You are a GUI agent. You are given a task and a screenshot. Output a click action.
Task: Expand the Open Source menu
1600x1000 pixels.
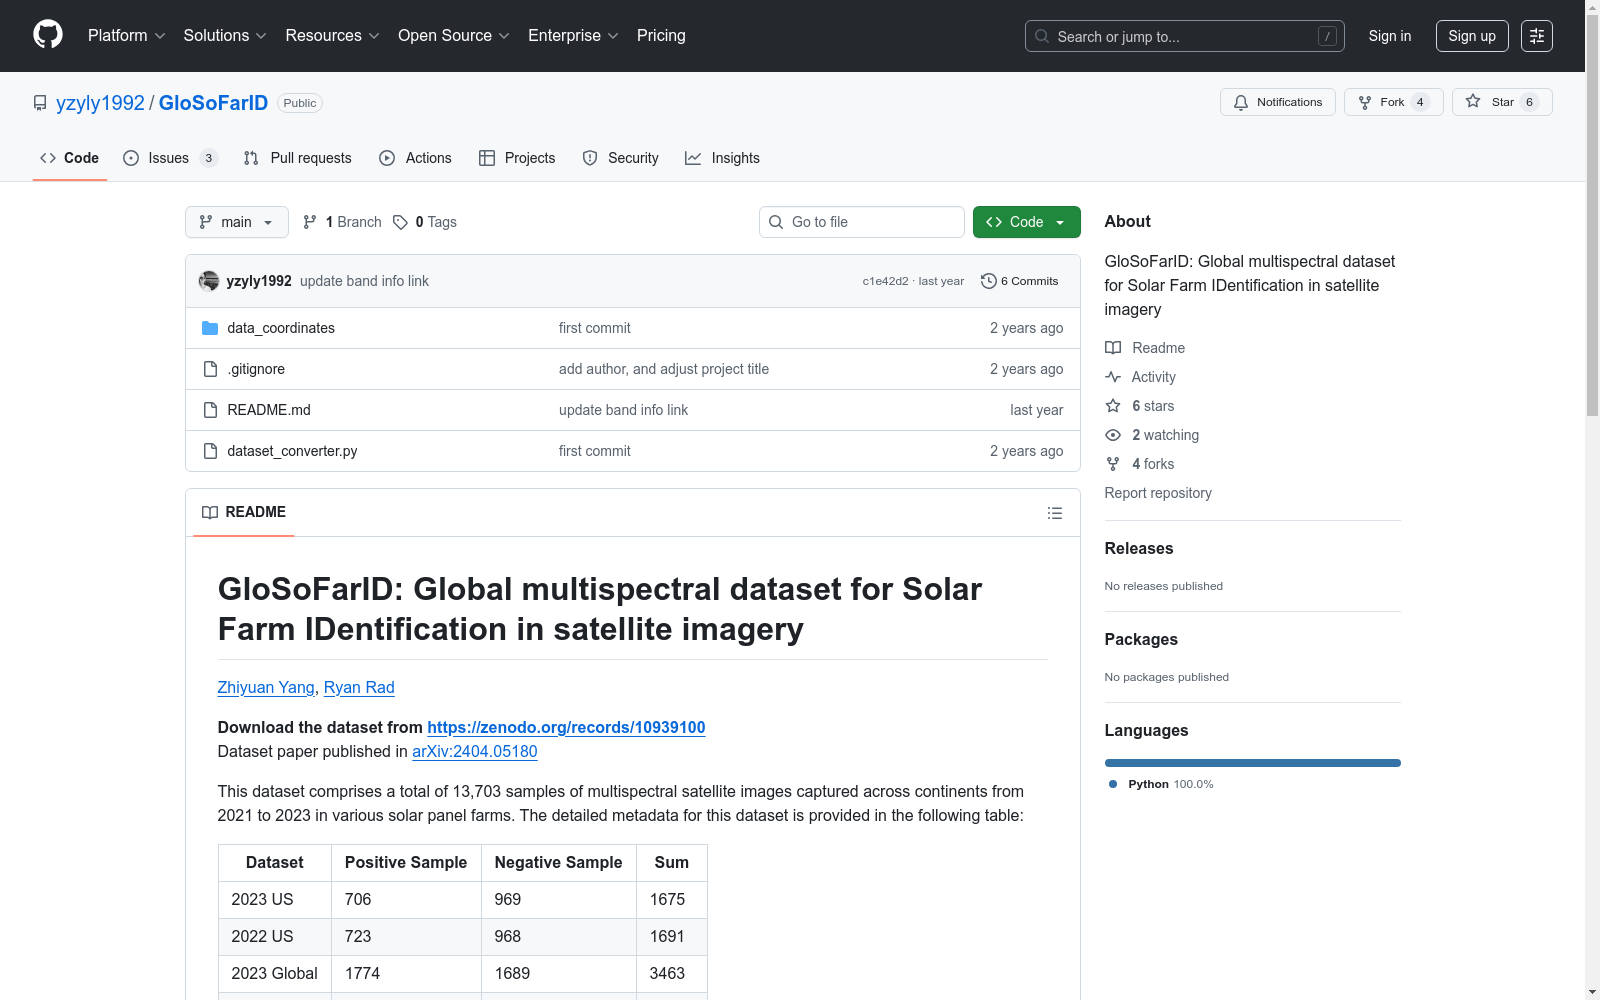point(454,35)
